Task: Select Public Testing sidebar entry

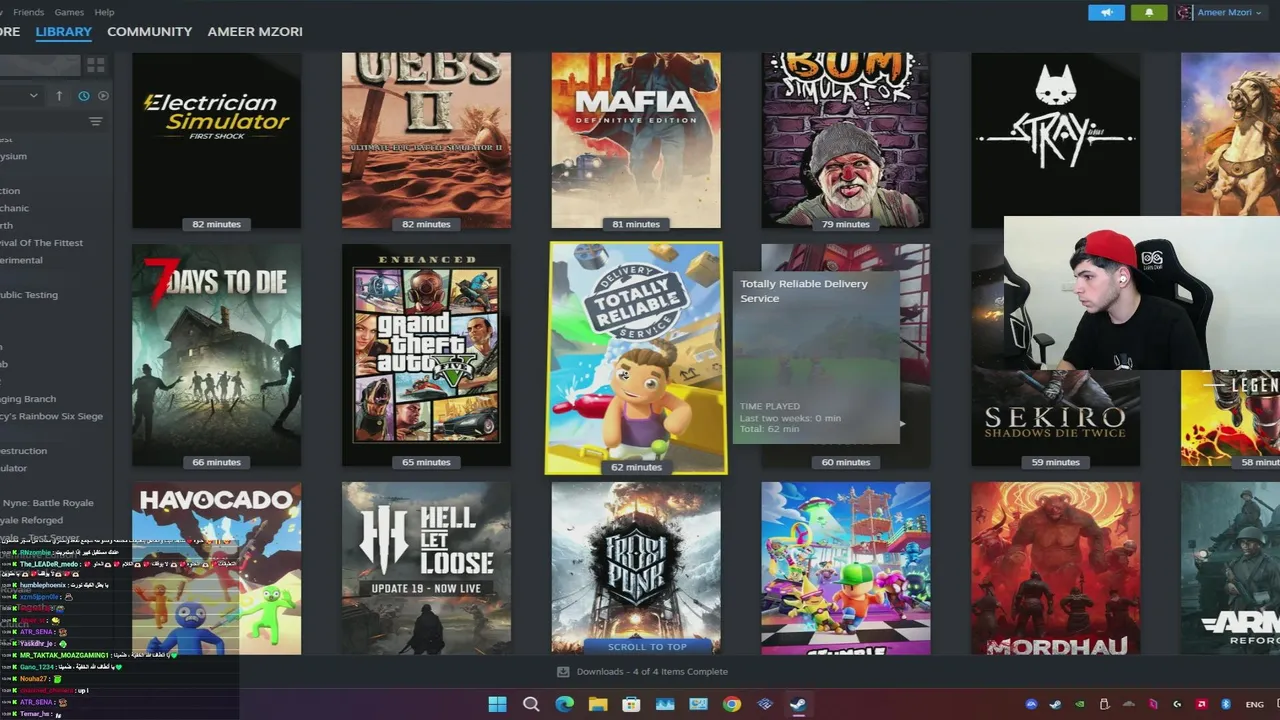Action: tap(29, 295)
